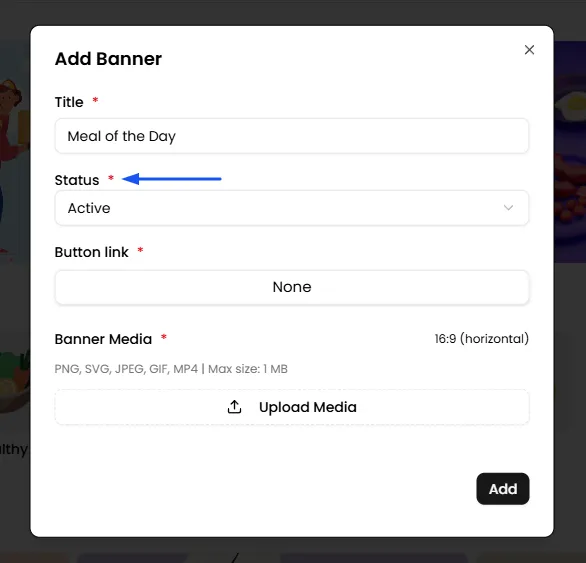The height and width of the screenshot is (563, 586).
Task: Click the Add Banner heading text
Action: [x=108, y=59]
